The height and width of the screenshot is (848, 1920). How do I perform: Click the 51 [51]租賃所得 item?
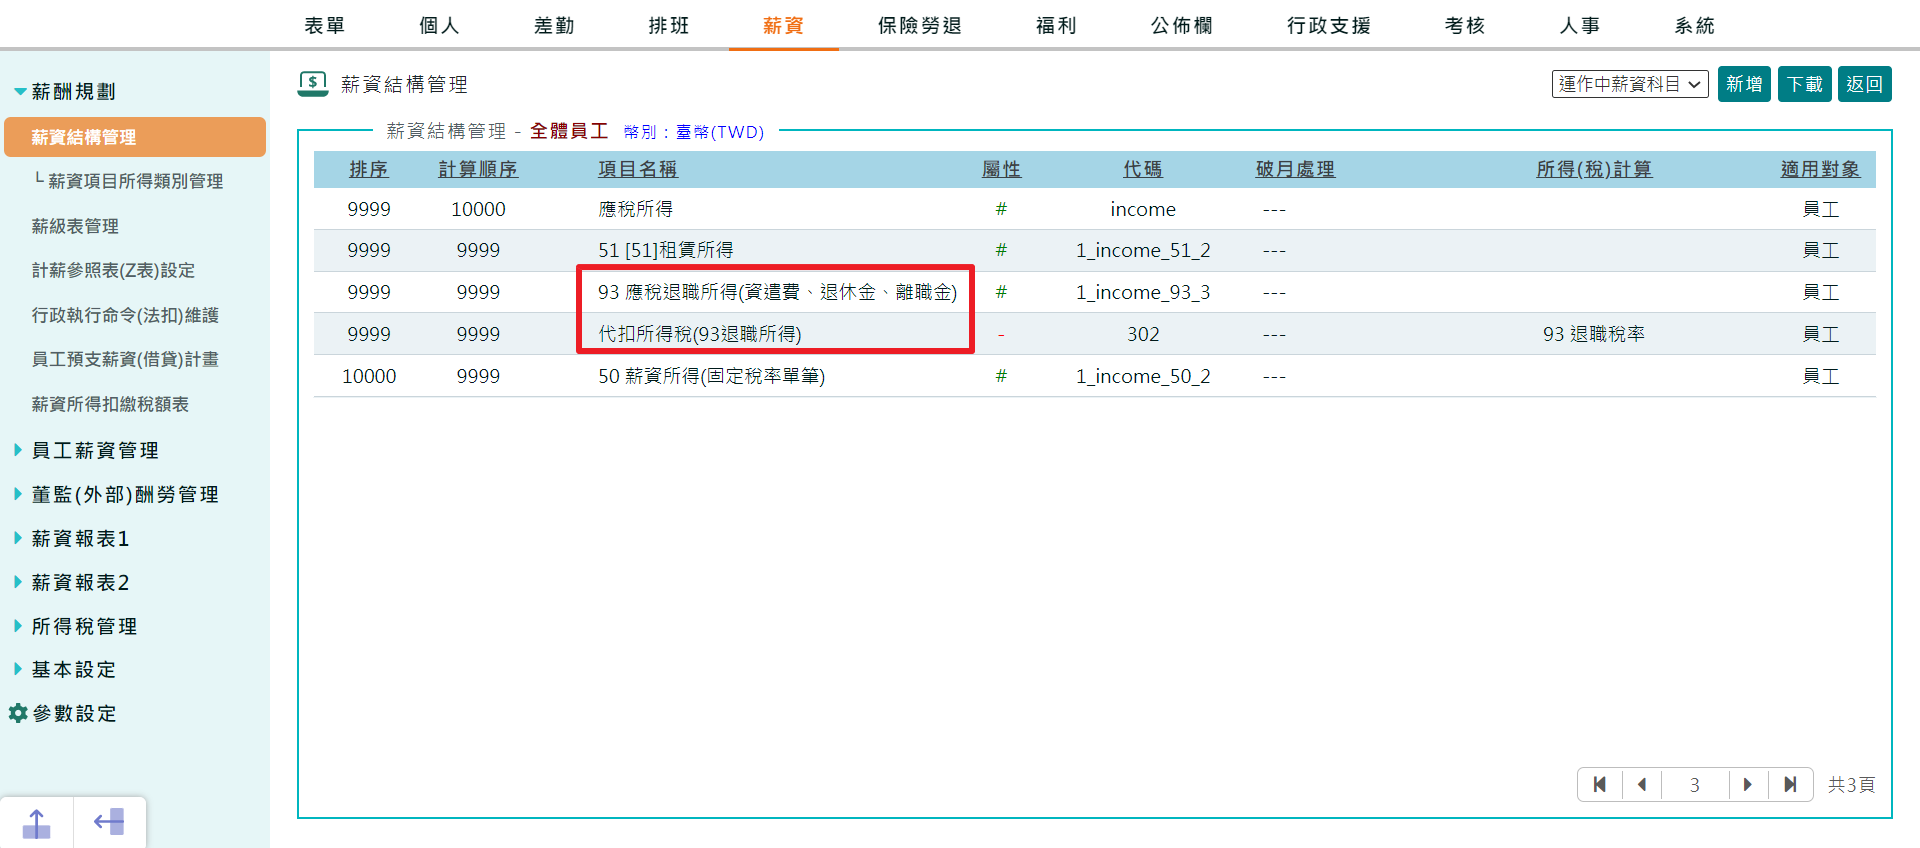click(x=666, y=250)
